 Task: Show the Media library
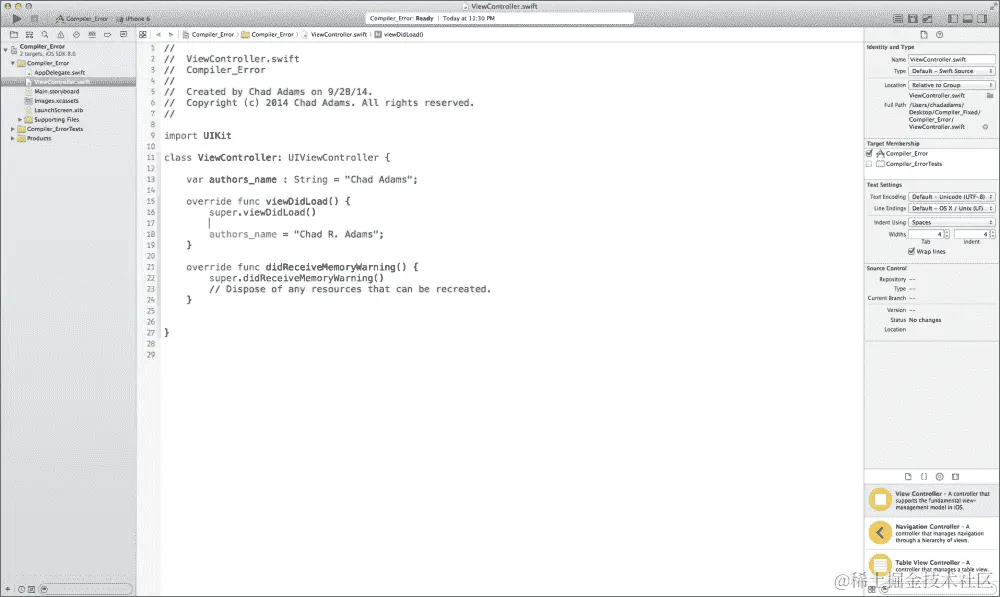point(955,476)
